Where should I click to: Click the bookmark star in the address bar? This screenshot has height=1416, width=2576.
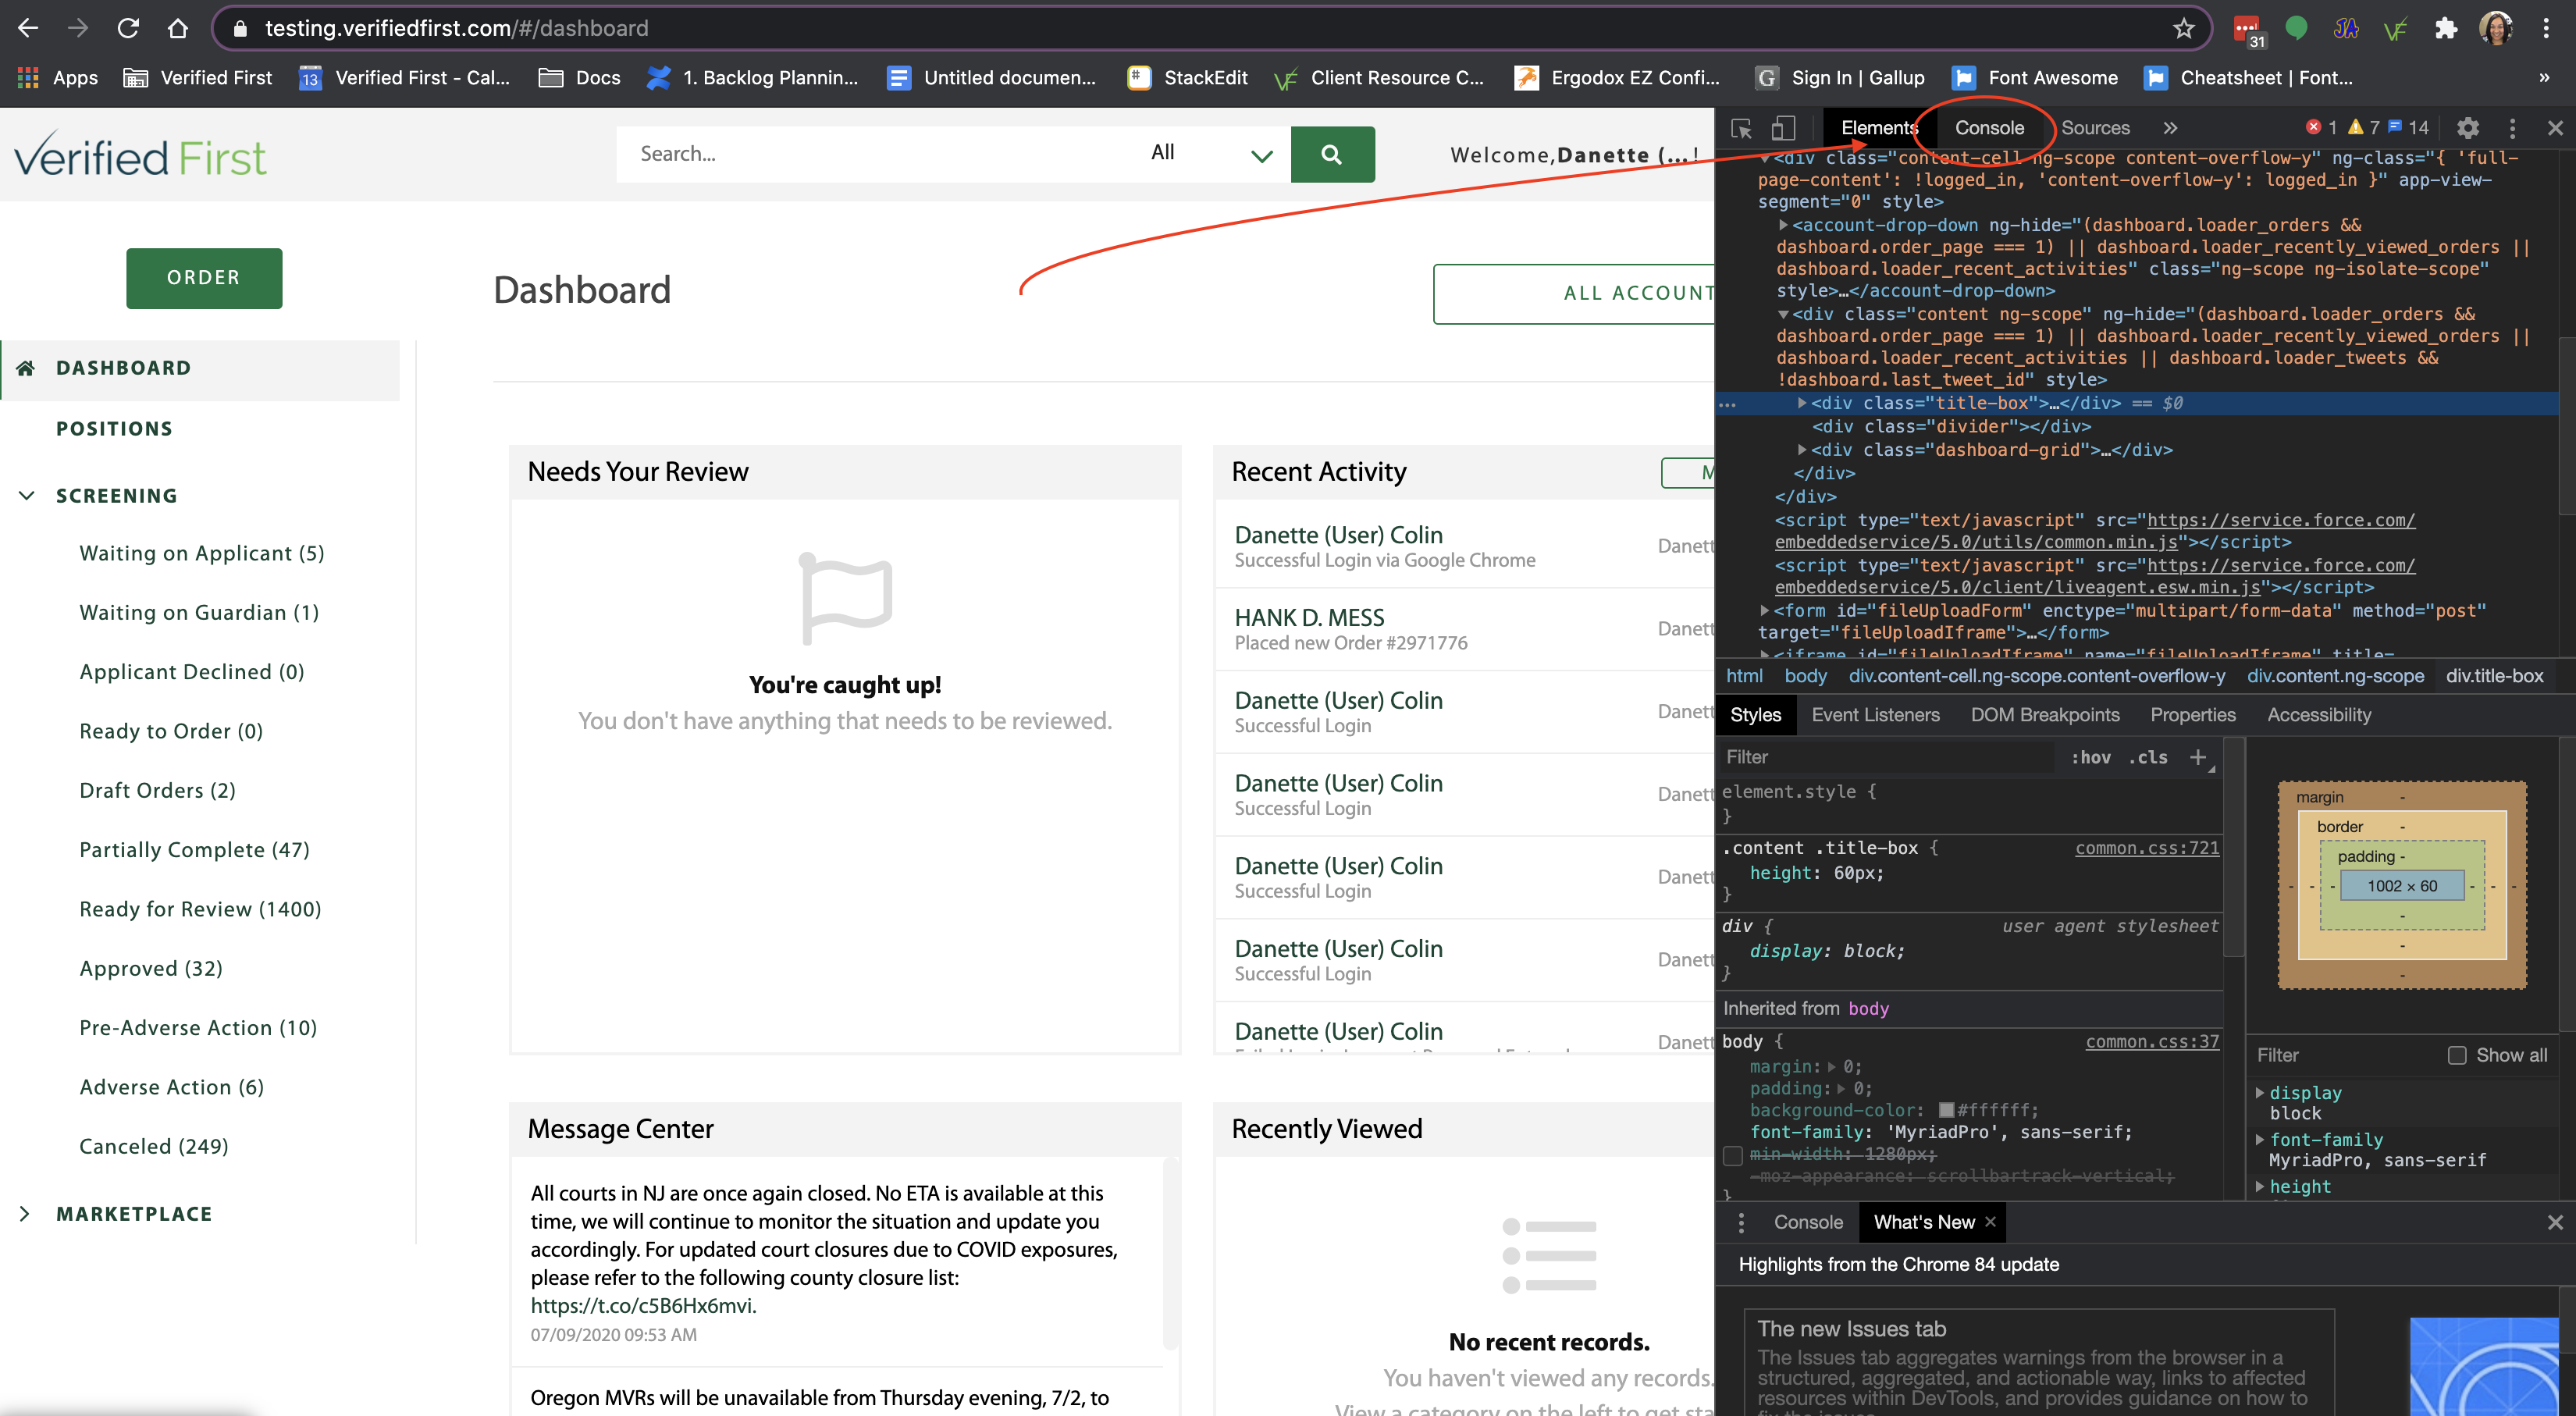2183,28
